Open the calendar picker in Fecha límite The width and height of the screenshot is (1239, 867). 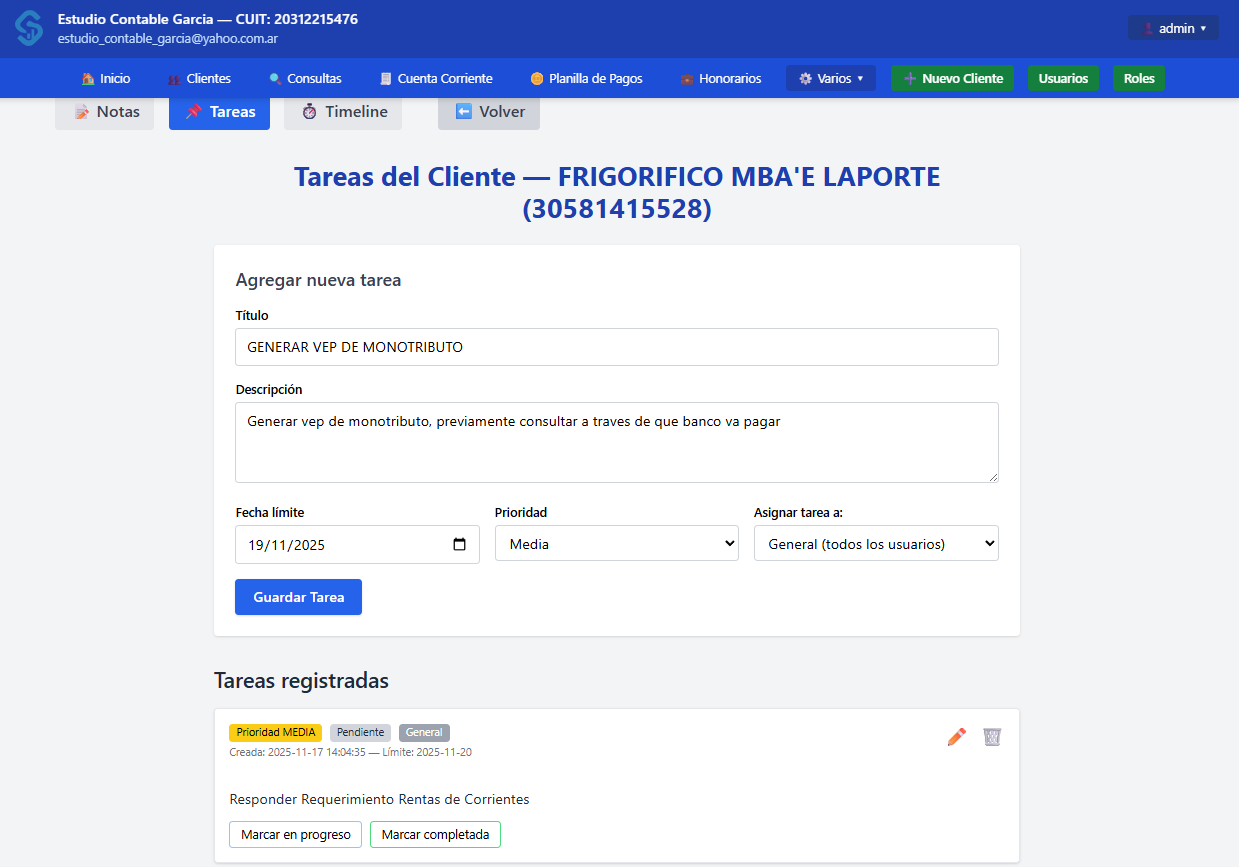tap(459, 544)
